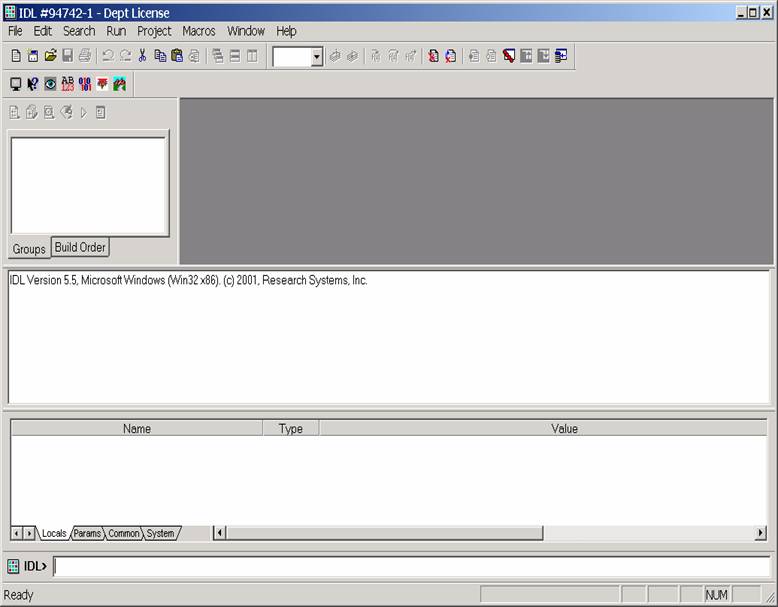
Task: Click the red-marked document icon, left of the pair
Action: [x=433, y=56]
